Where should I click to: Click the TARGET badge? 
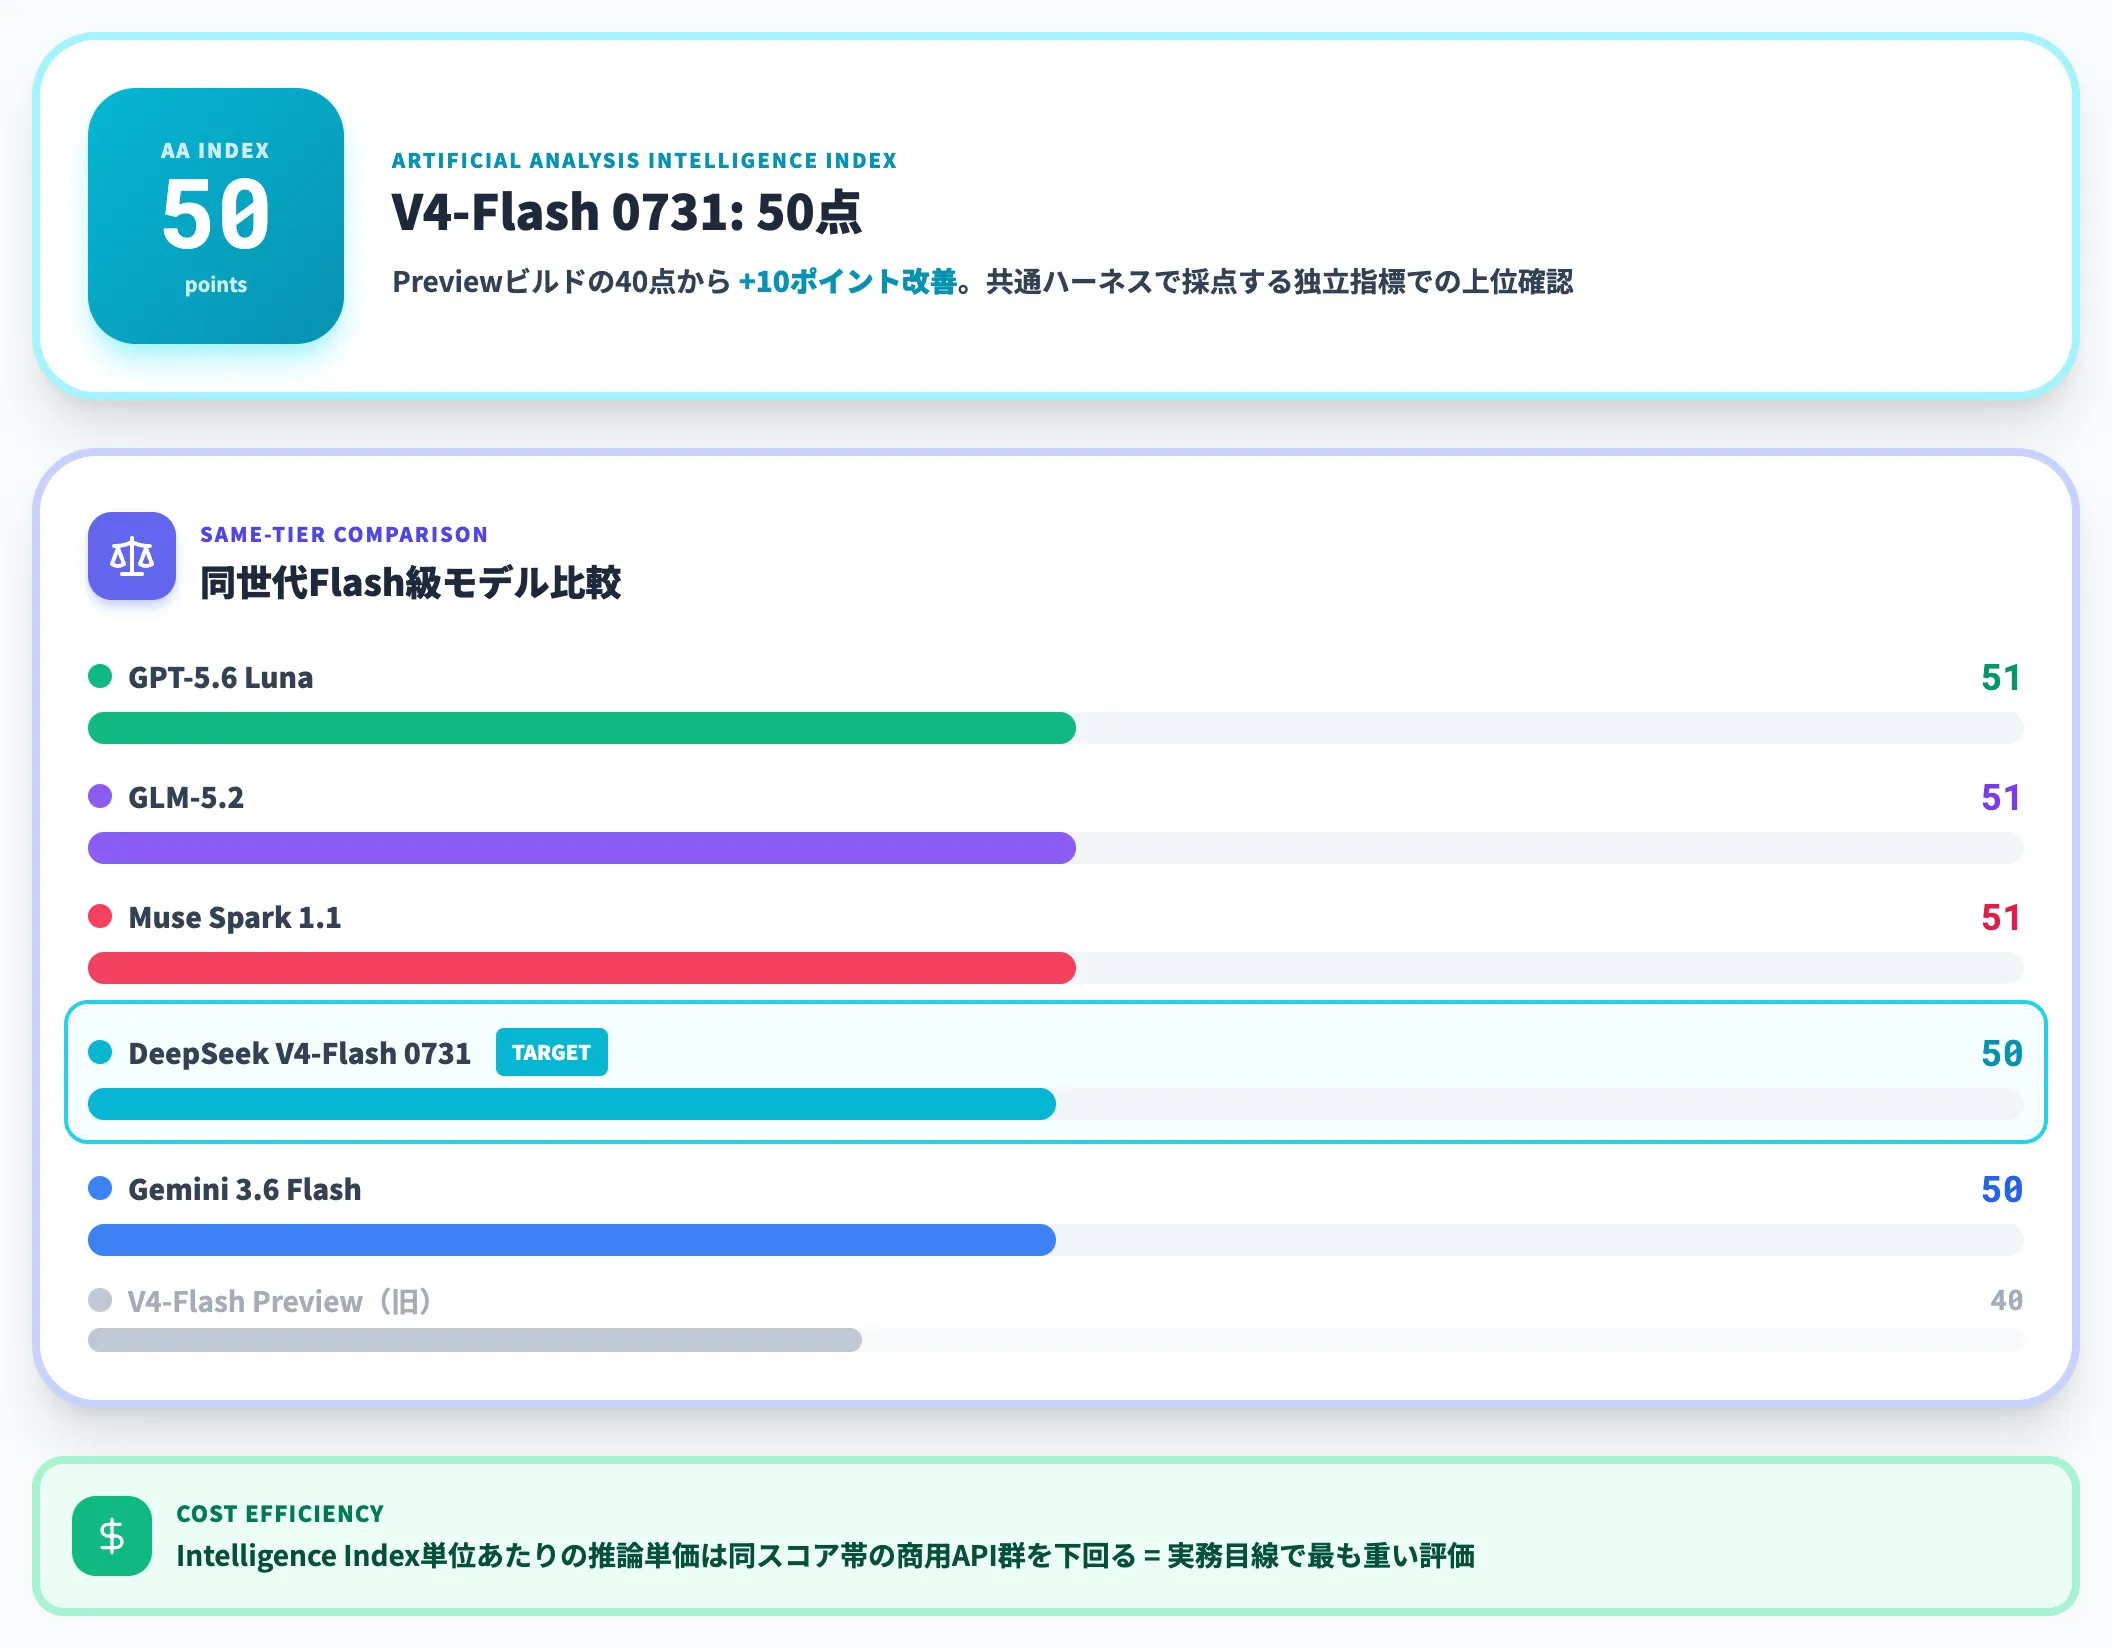552,1052
